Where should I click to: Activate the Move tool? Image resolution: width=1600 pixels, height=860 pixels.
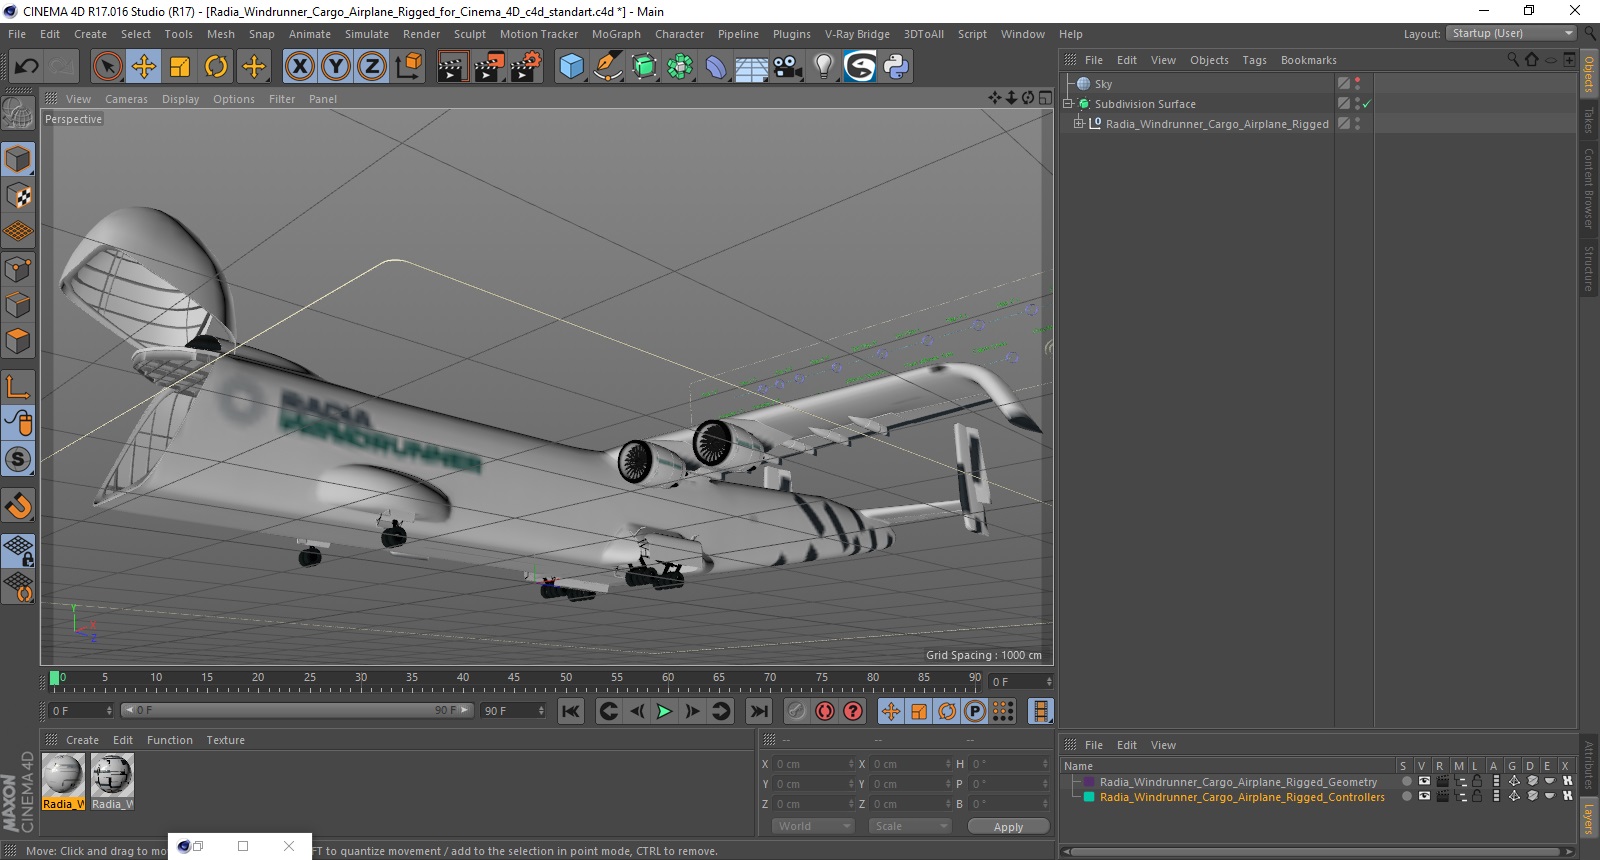tap(144, 67)
